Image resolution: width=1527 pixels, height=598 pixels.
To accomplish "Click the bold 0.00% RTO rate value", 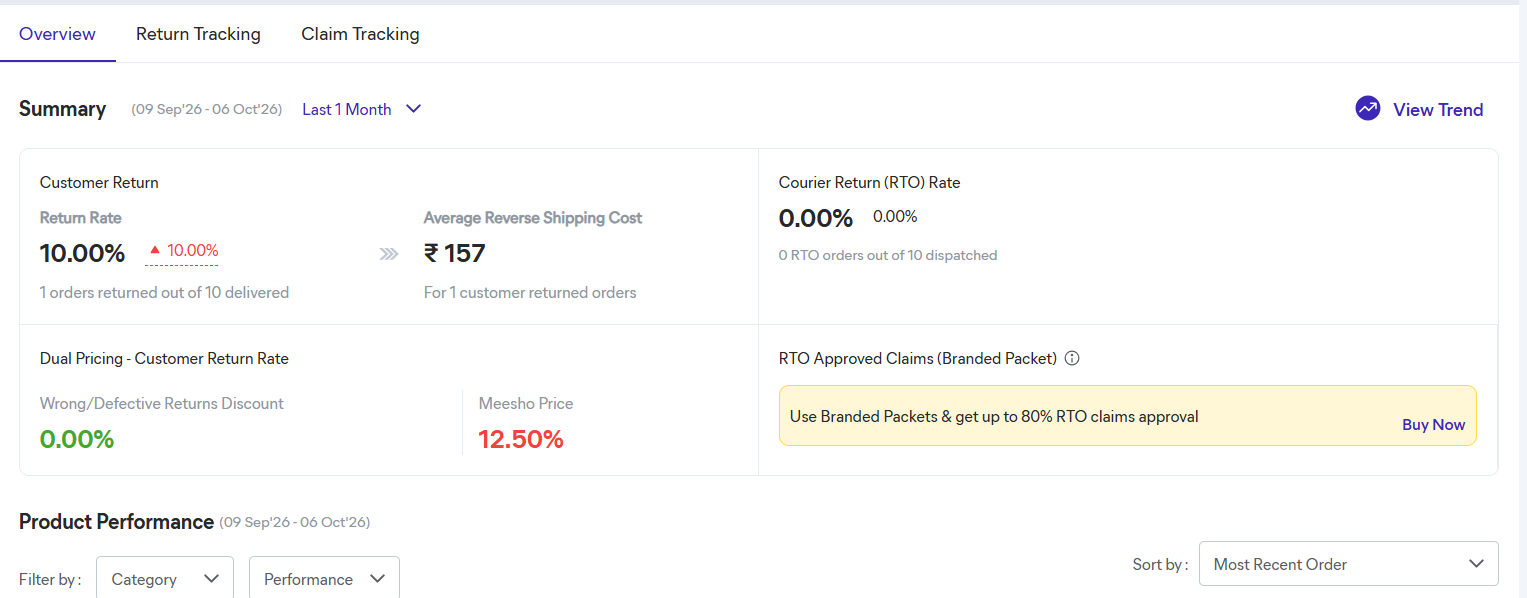I will point(816,218).
